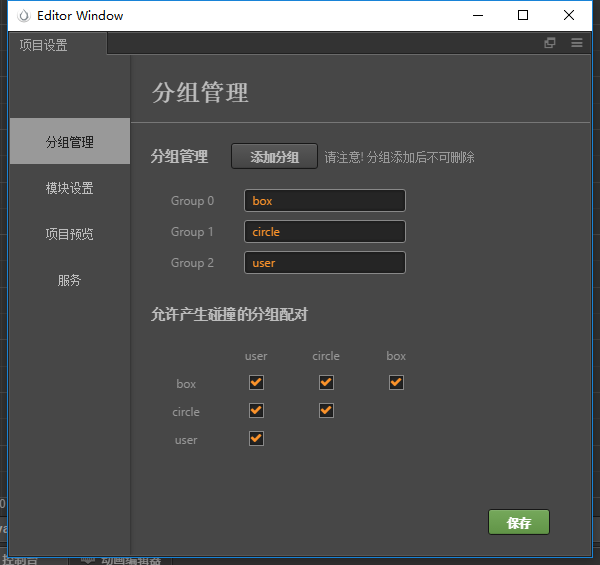Image resolution: width=600 pixels, height=565 pixels.
Task: Maximize the Editor Window
Action: (x=523, y=15)
